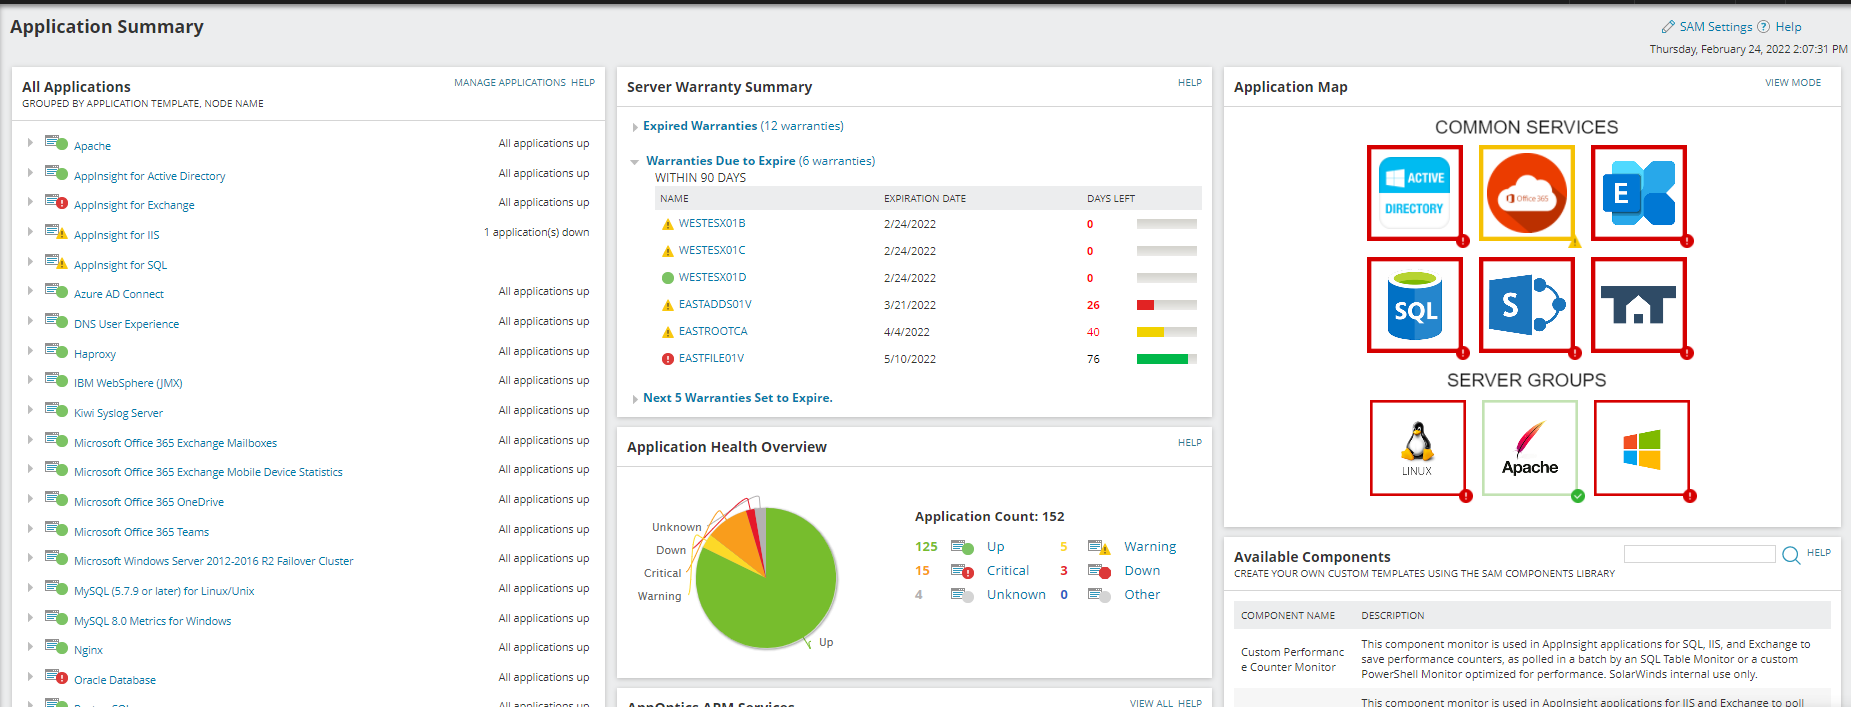Open the WESTESX01C server link
The height and width of the screenshot is (707, 1851).
click(x=712, y=250)
